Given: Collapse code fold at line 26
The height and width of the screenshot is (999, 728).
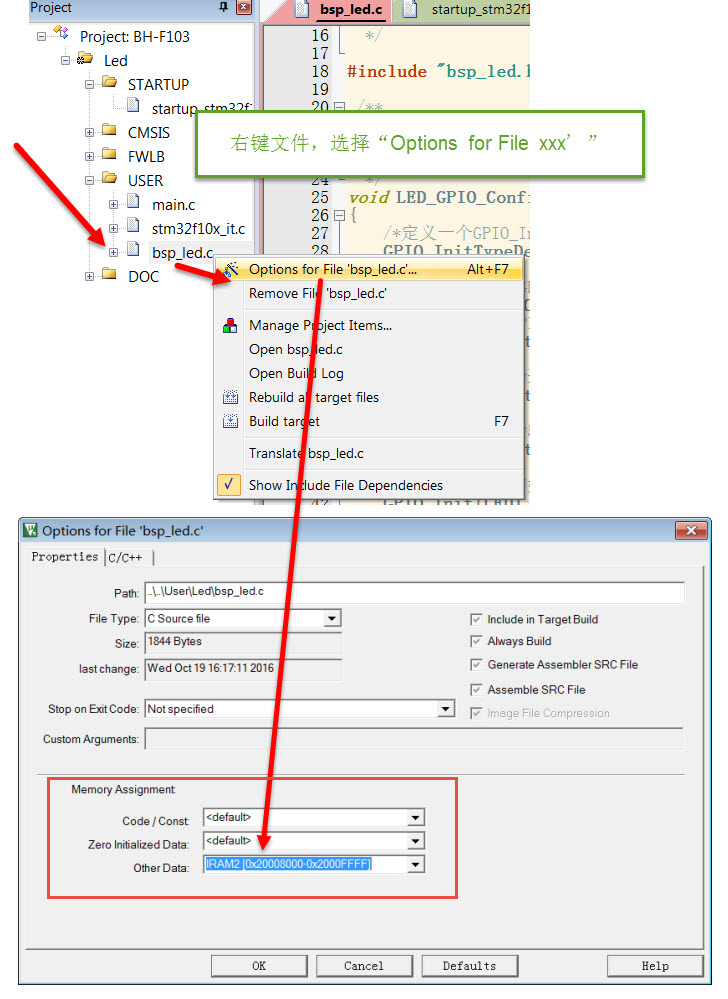Looking at the screenshot, I should (x=339, y=215).
